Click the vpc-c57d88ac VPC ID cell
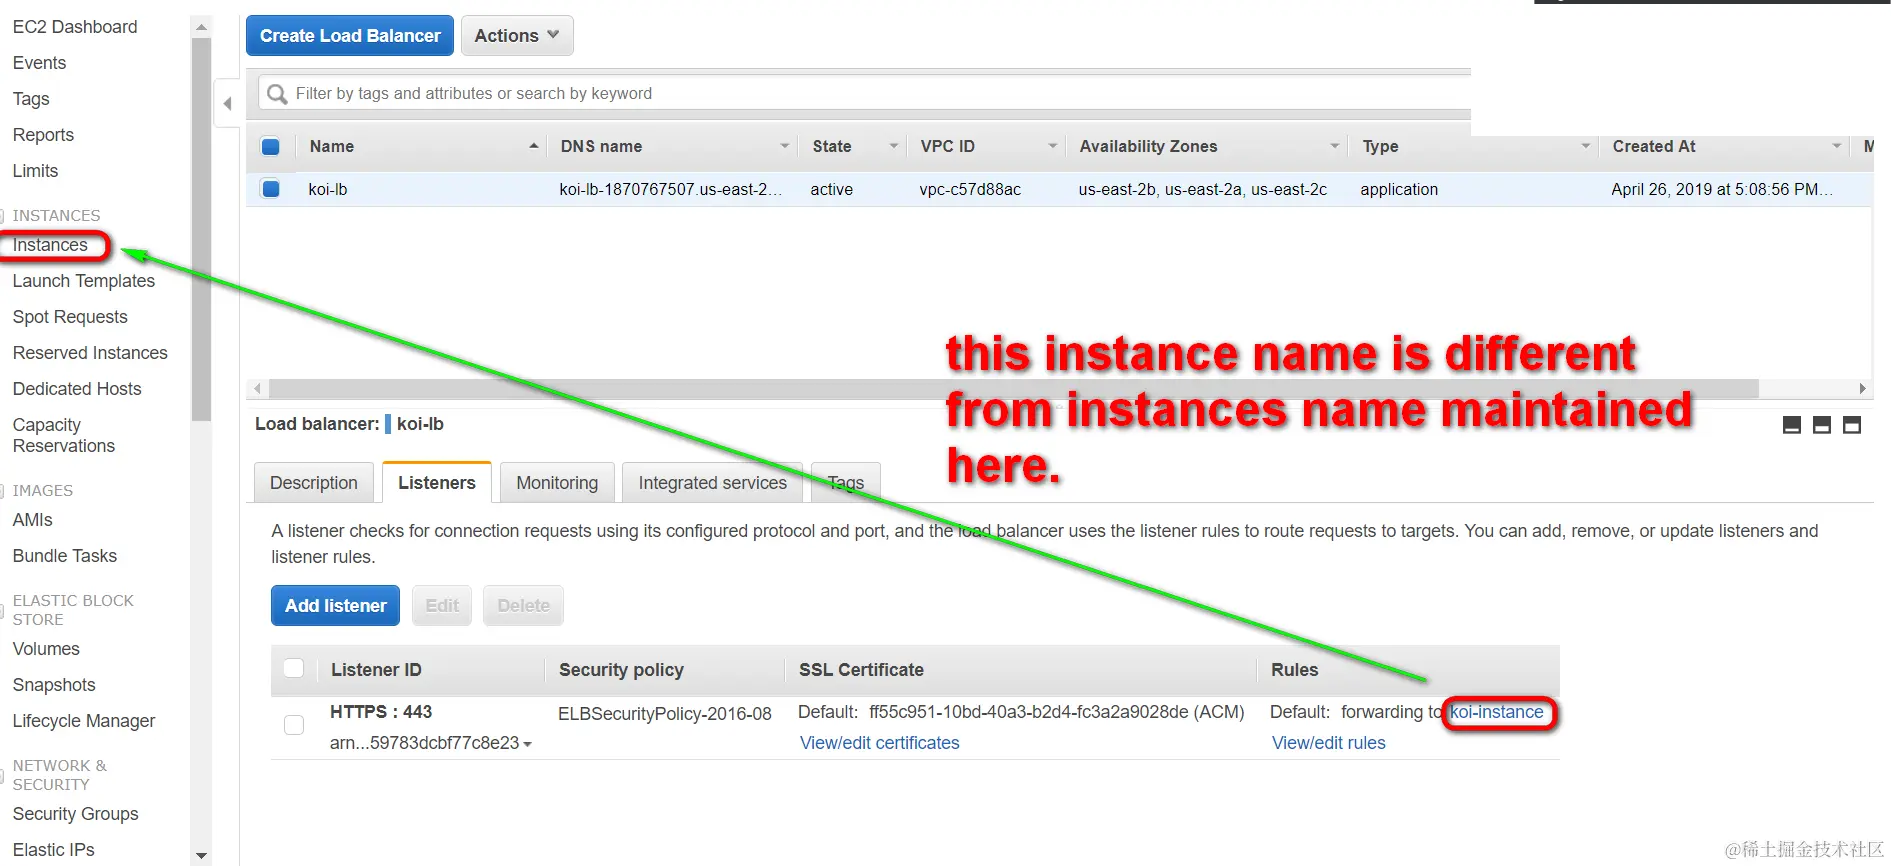 [970, 189]
